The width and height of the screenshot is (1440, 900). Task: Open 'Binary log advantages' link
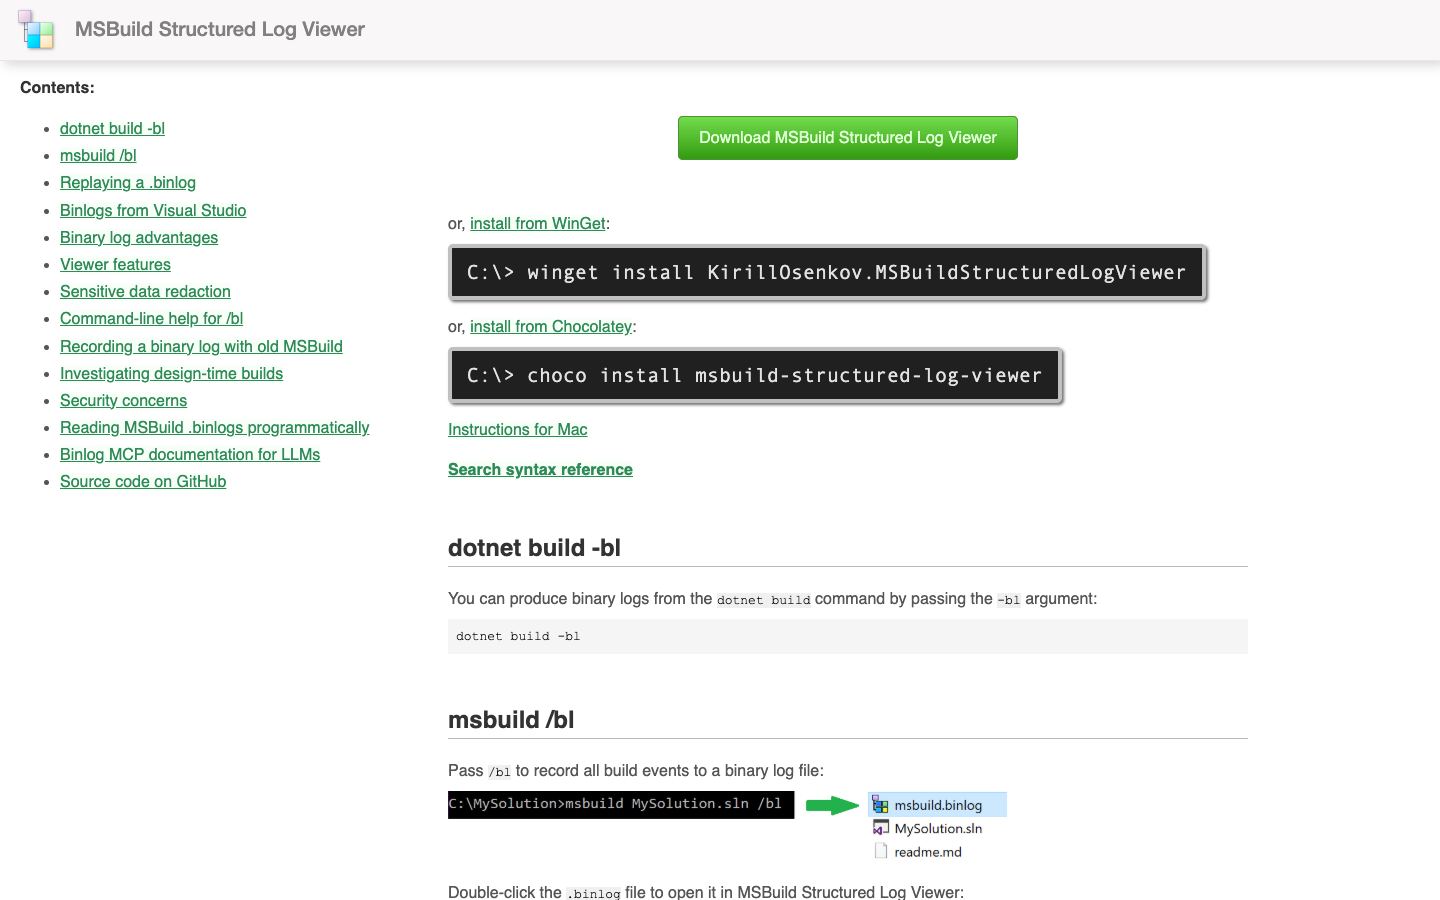(x=139, y=238)
